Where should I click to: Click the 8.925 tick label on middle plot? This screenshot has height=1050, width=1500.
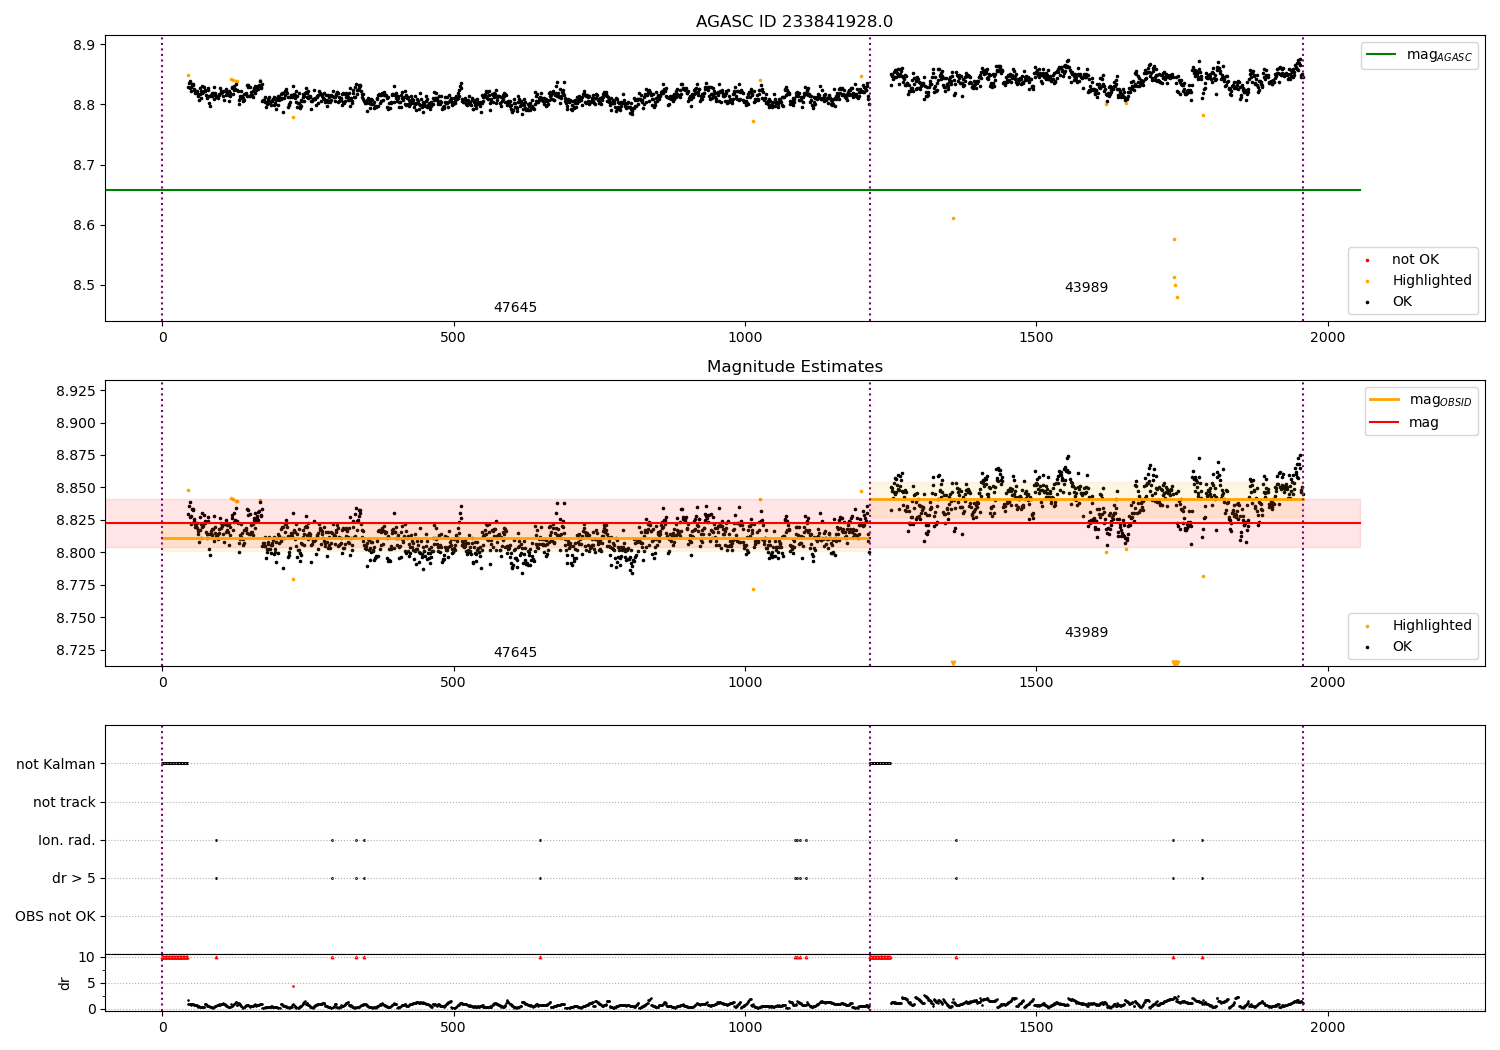click(x=76, y=391)
